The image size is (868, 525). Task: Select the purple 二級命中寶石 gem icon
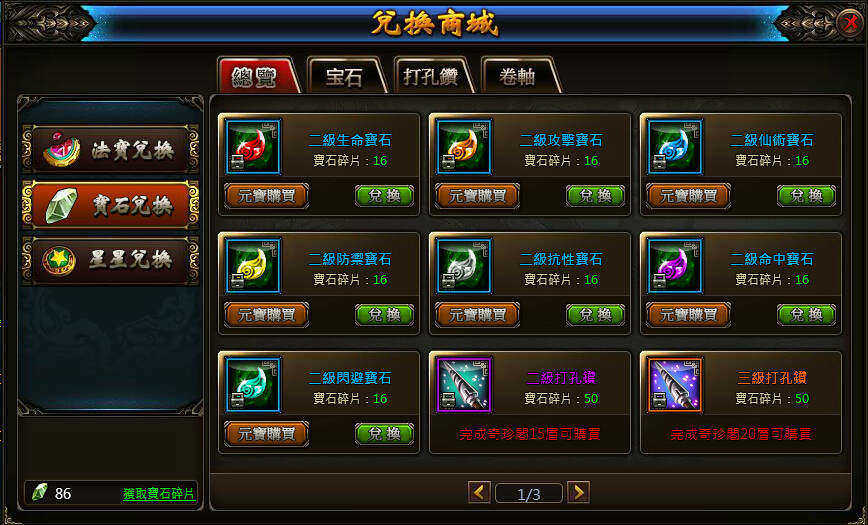[x=675, y=266]
